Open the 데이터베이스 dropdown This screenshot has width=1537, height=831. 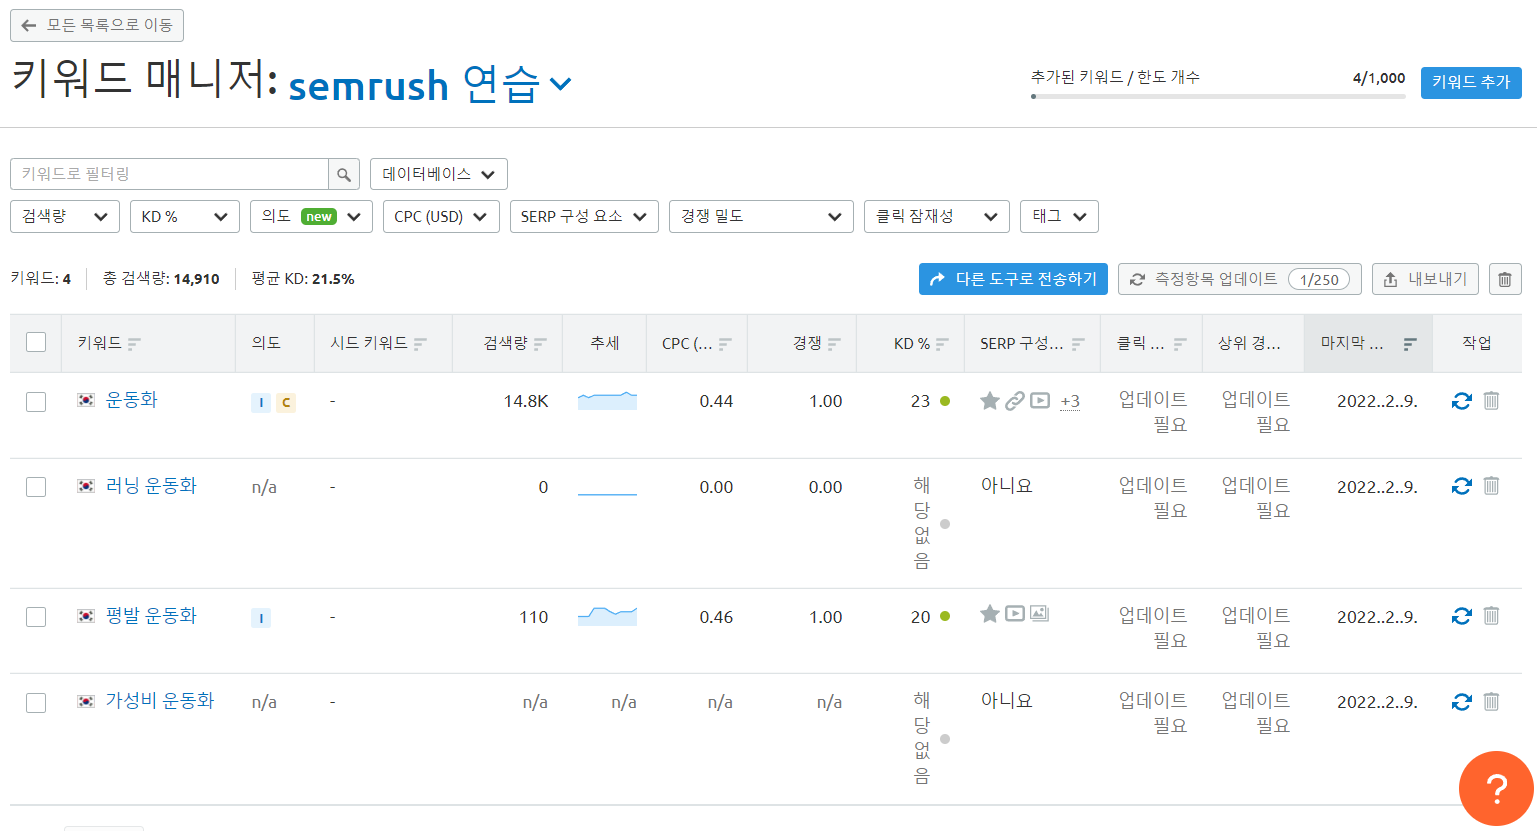tap(439, 174)
